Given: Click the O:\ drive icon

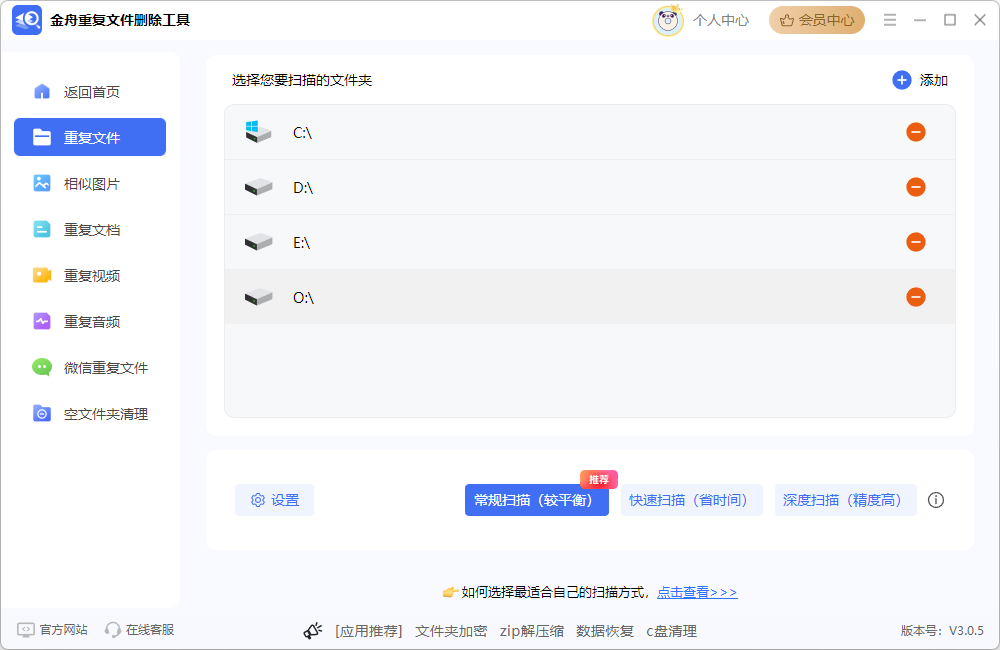Looking at the screenshot, I should pos(258,297).
